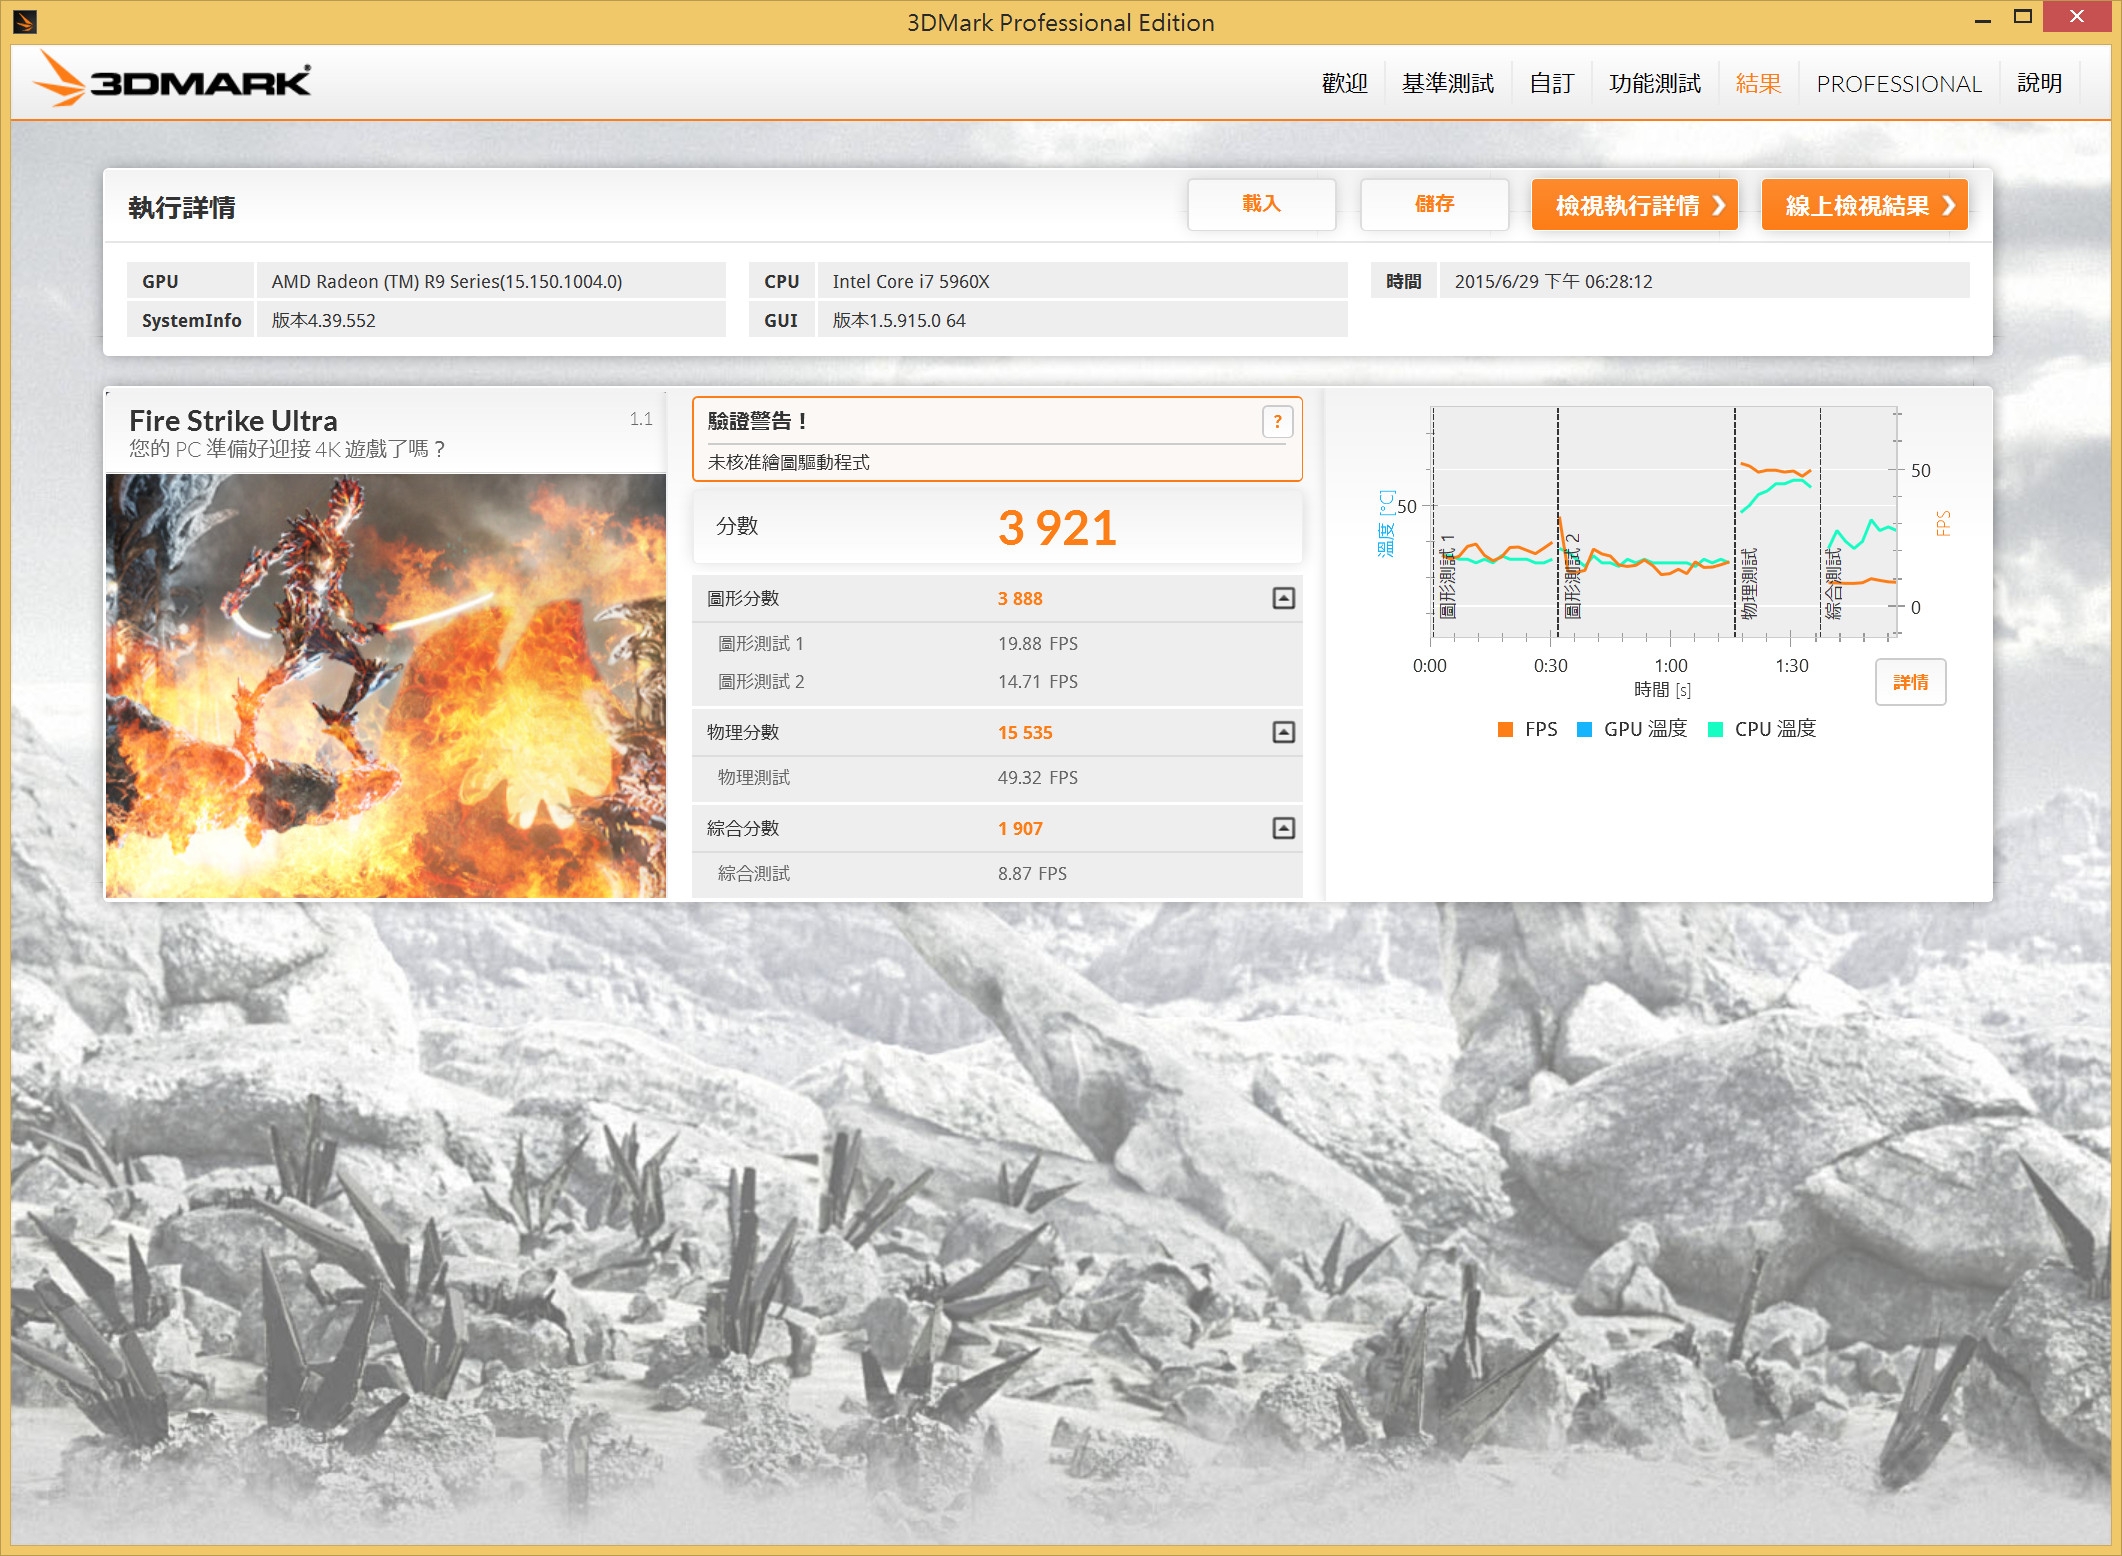Click the 物理測試 marker in the chart
The height and width of the screenshot is (1556, 2122).
pos(1748,584)
